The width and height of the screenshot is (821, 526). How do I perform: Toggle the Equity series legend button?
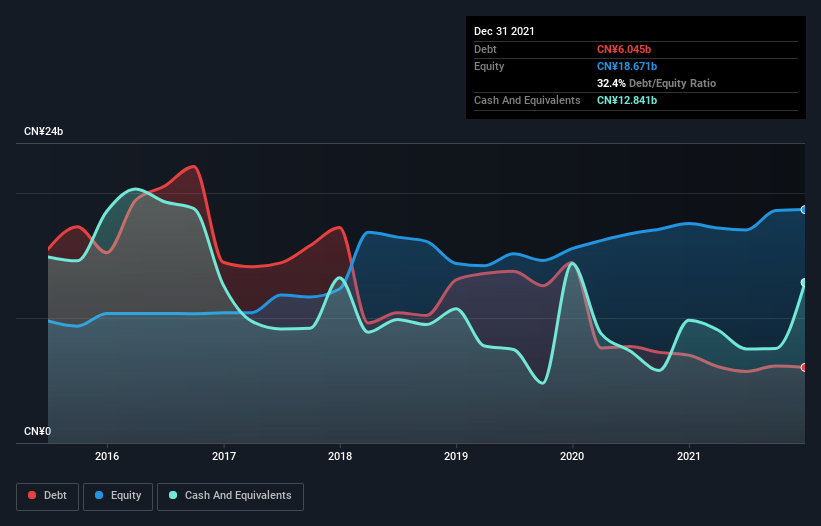118,496
